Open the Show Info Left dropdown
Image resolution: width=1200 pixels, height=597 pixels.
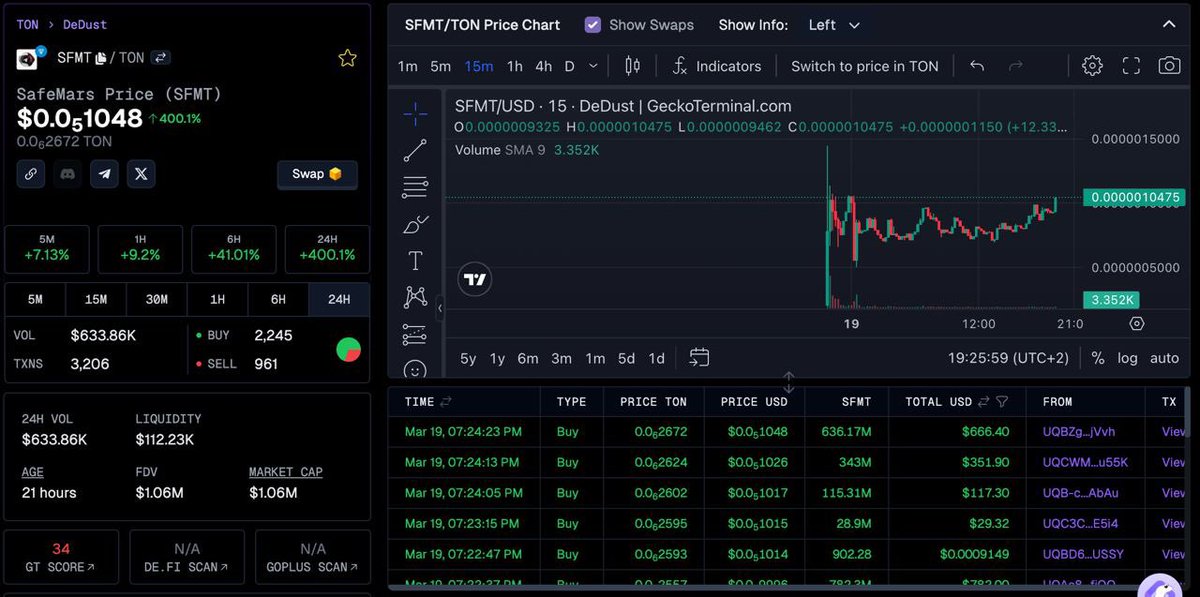point(834,25)
